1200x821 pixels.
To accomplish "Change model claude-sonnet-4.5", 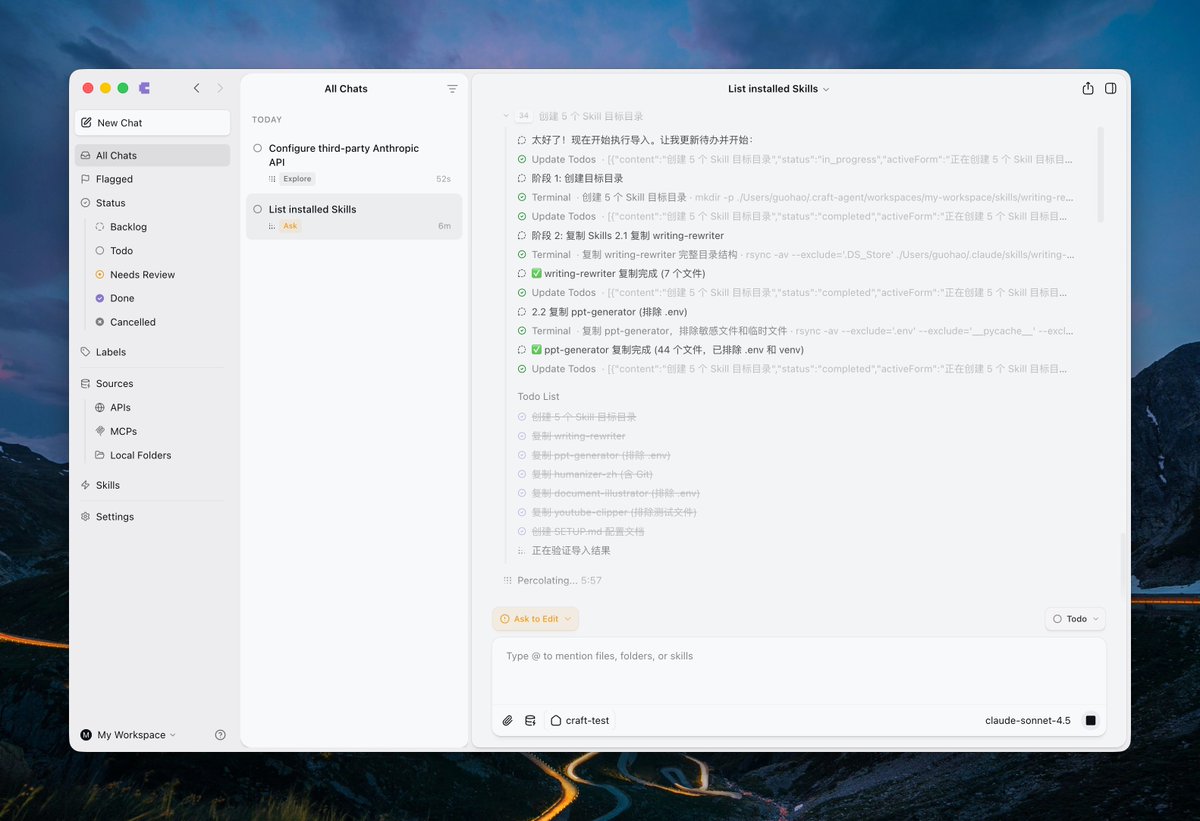I will (1028, 720).
